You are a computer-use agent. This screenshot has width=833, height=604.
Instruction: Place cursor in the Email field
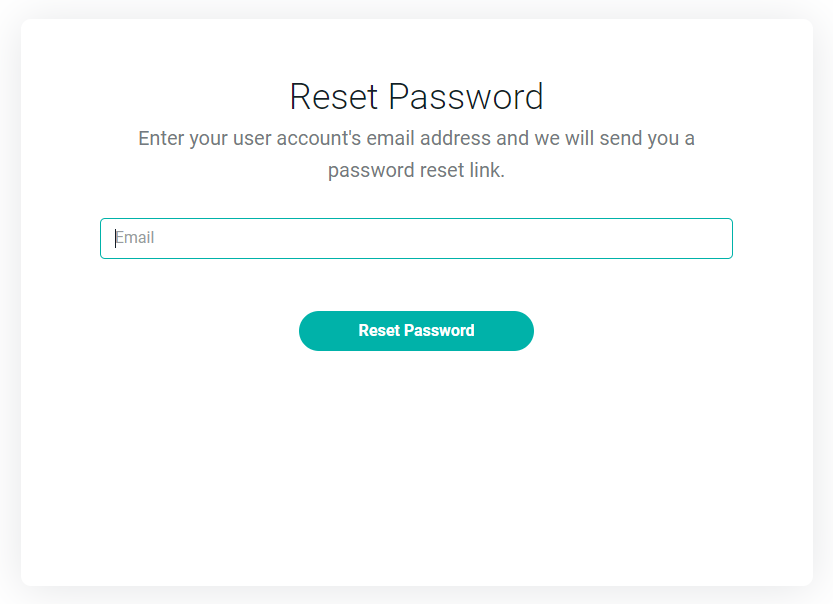pos(416,238)
